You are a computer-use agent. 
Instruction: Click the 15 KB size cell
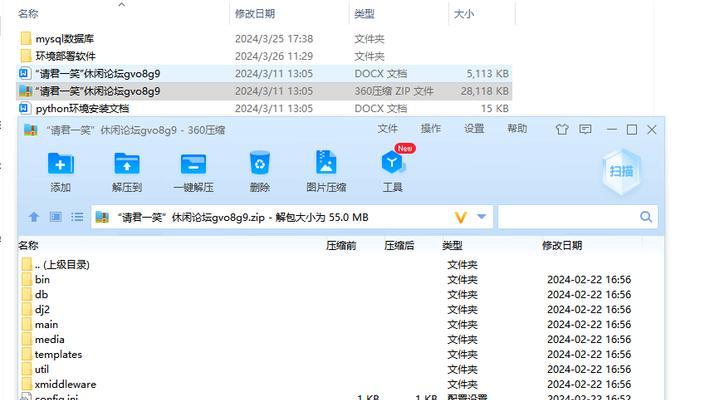pyautogui.click(x=495, y=108)
